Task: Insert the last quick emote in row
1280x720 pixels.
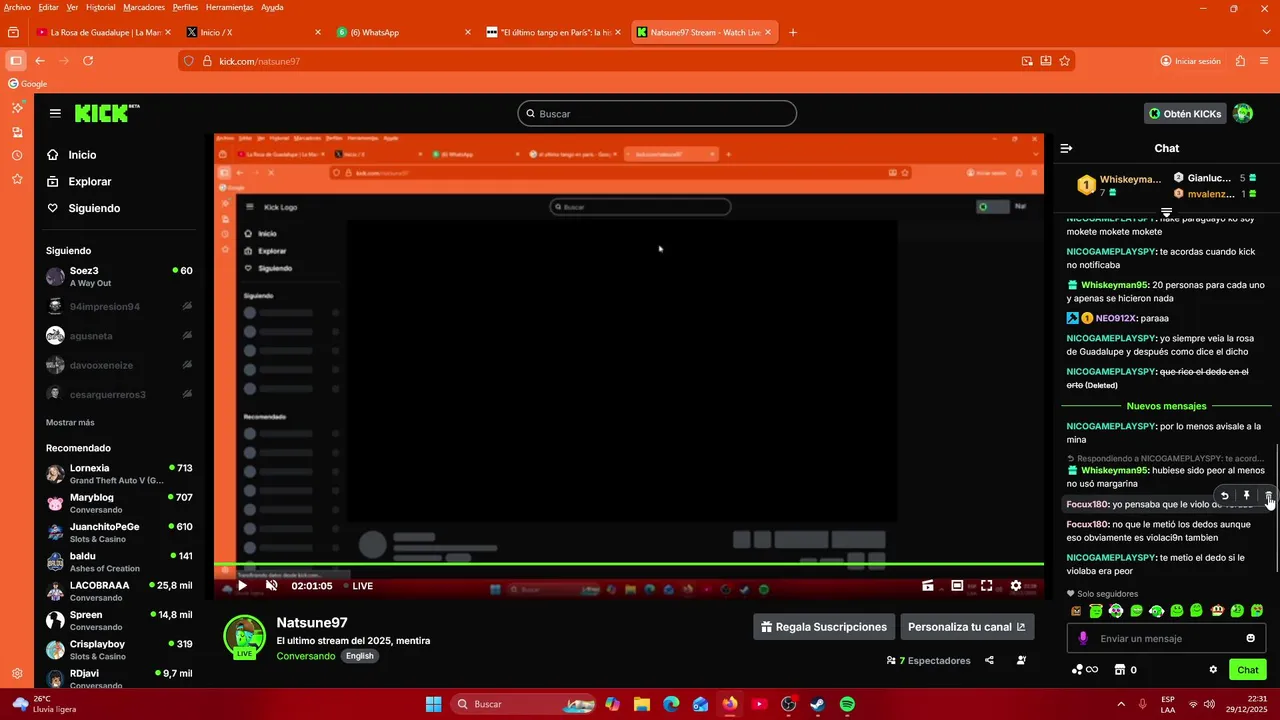Action: 1257,611
